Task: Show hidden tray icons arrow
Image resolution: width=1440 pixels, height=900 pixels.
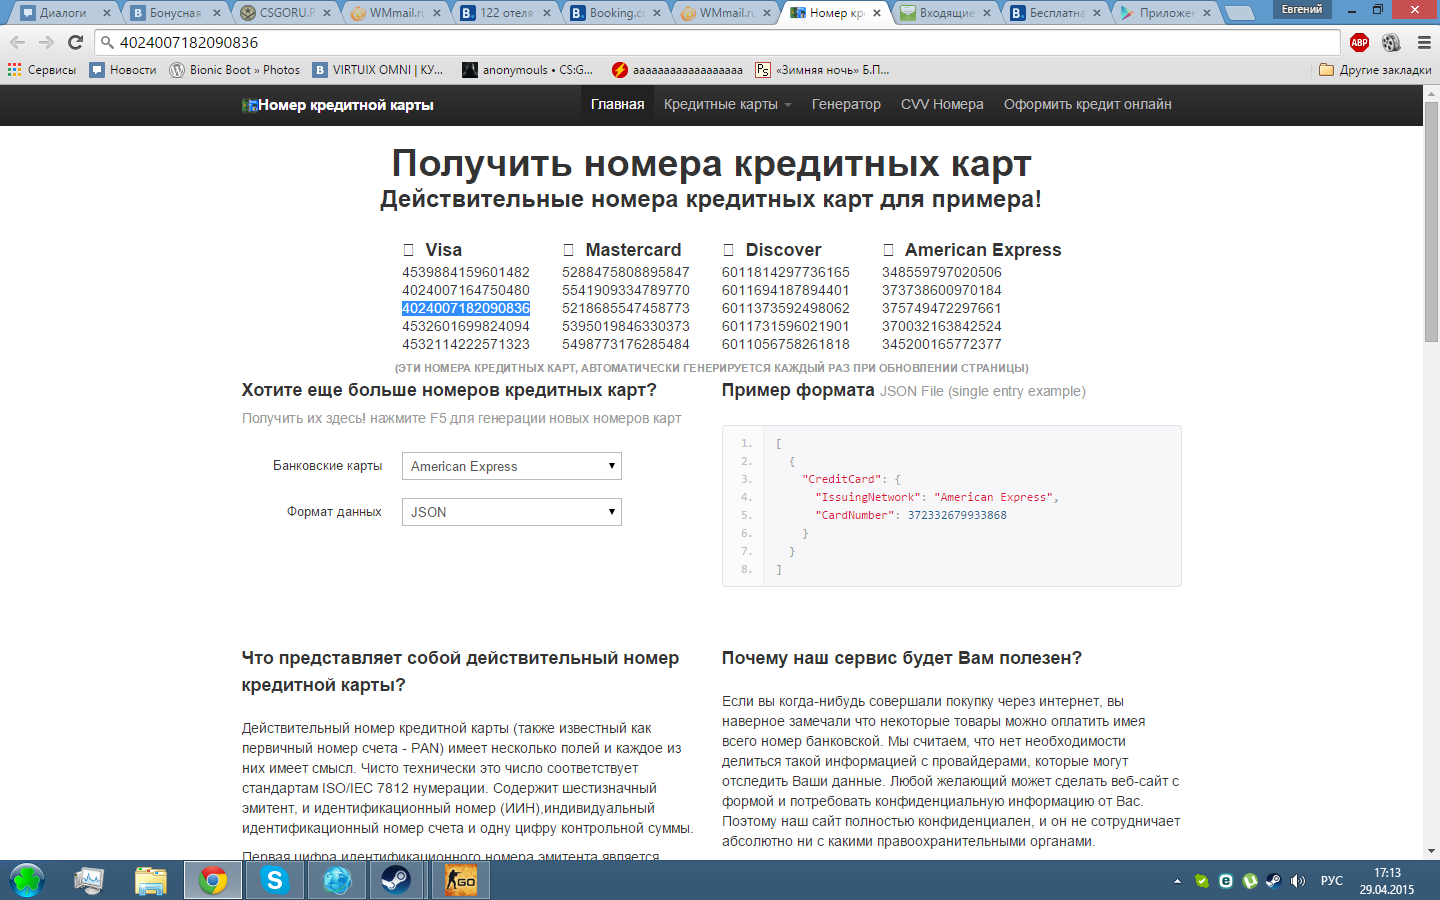Action: (x=1177, y=881)
